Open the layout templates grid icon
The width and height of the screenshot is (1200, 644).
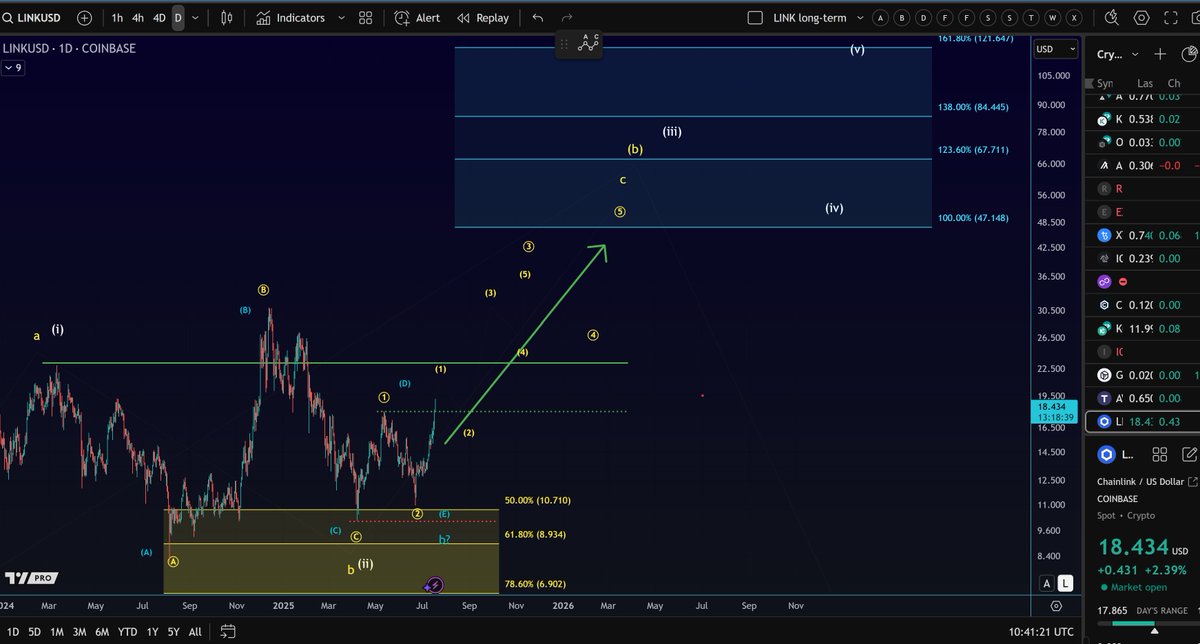pos(366,18)
